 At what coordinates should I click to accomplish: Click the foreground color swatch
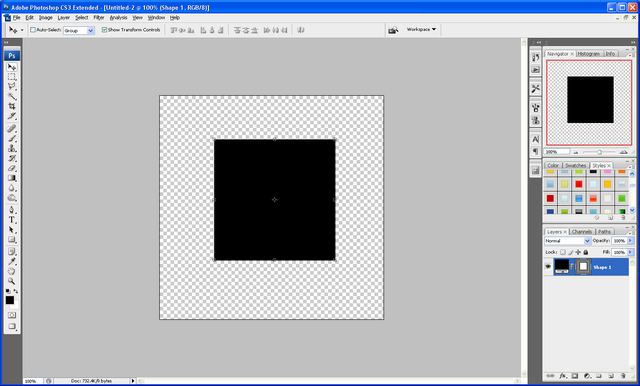click(x=10, y=300)
